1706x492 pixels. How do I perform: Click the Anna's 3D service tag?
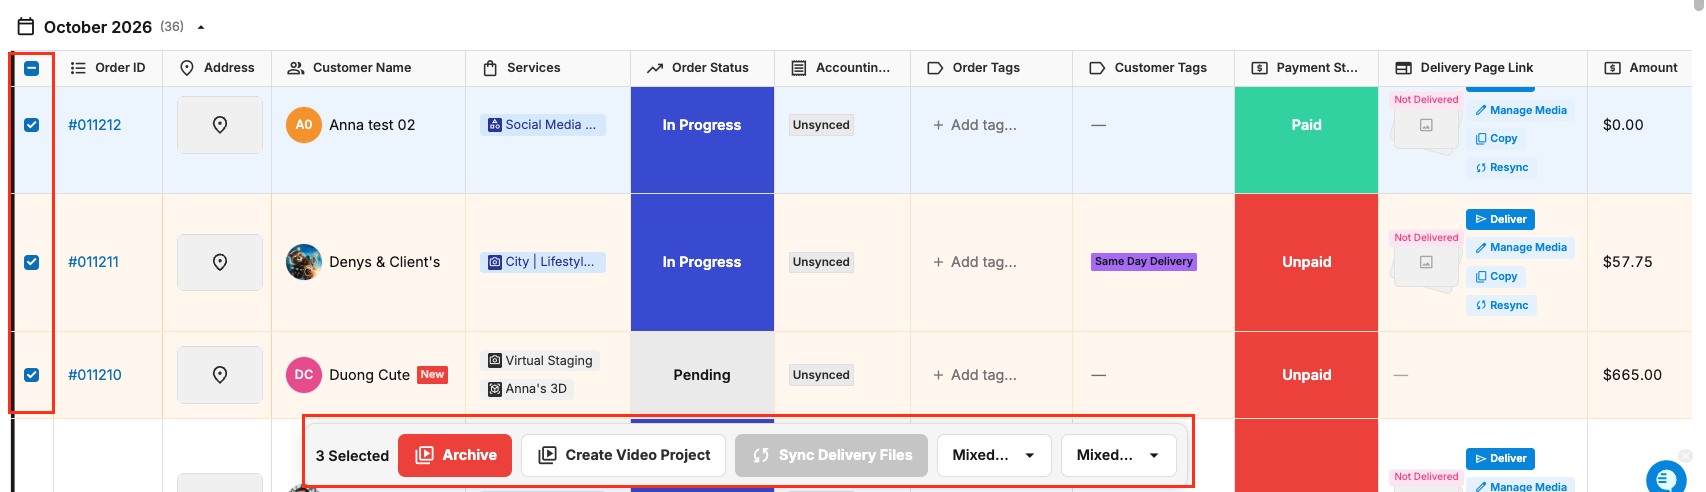(528, 389)
